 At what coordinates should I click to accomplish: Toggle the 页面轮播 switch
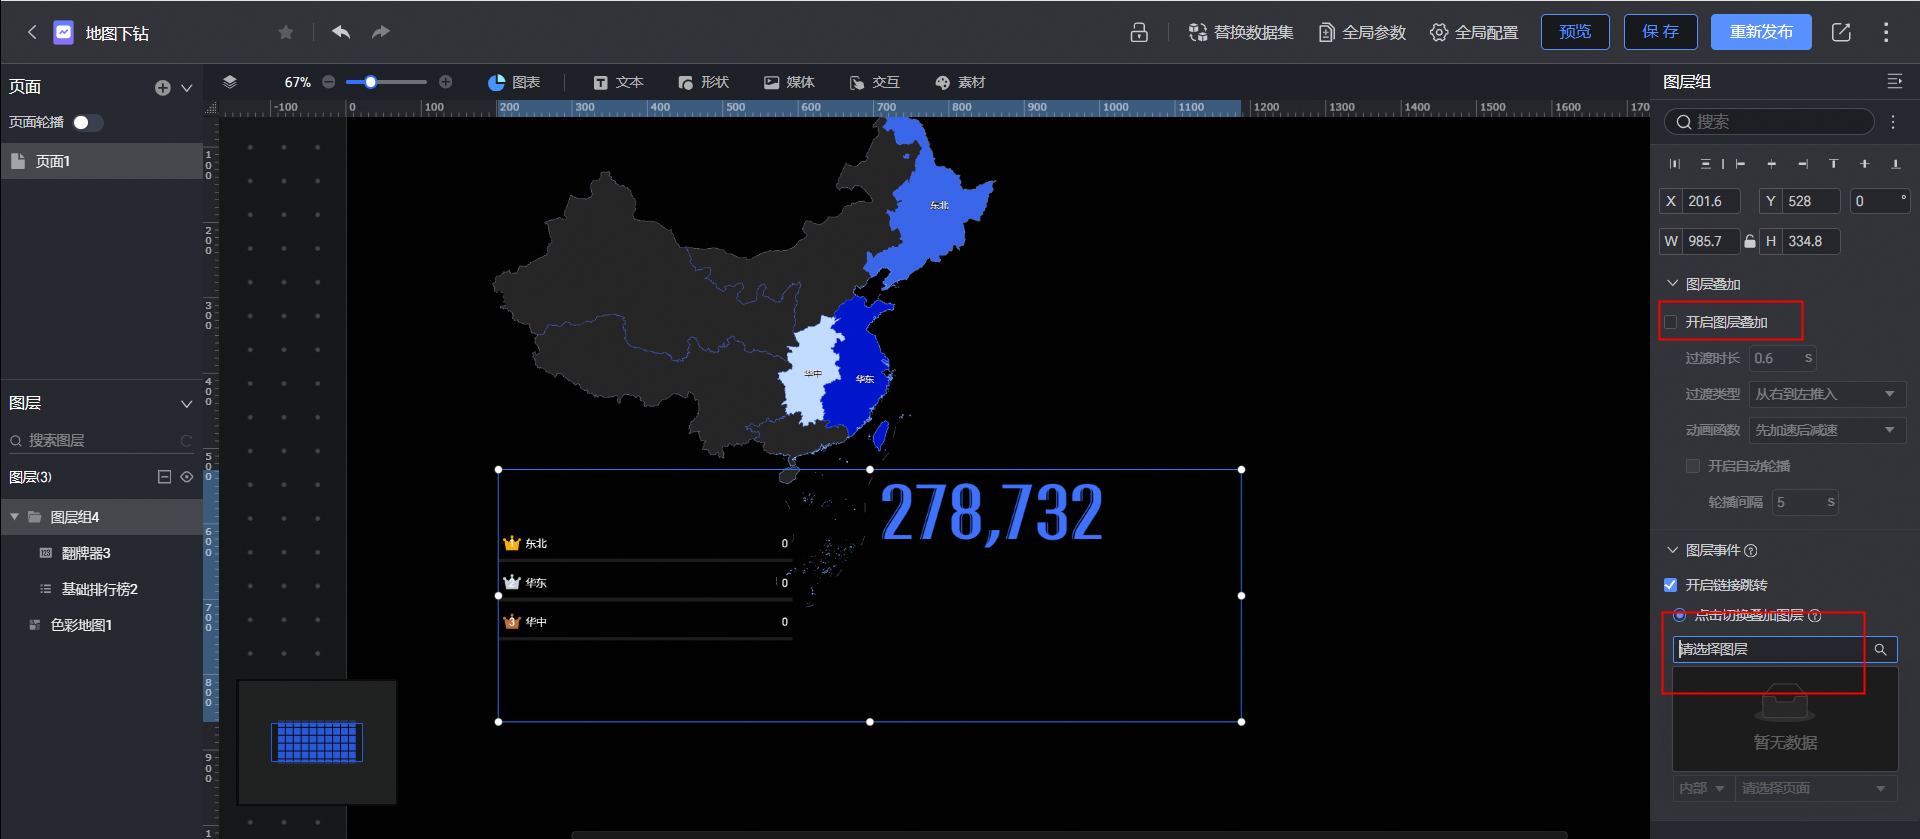tap(87, 122)
